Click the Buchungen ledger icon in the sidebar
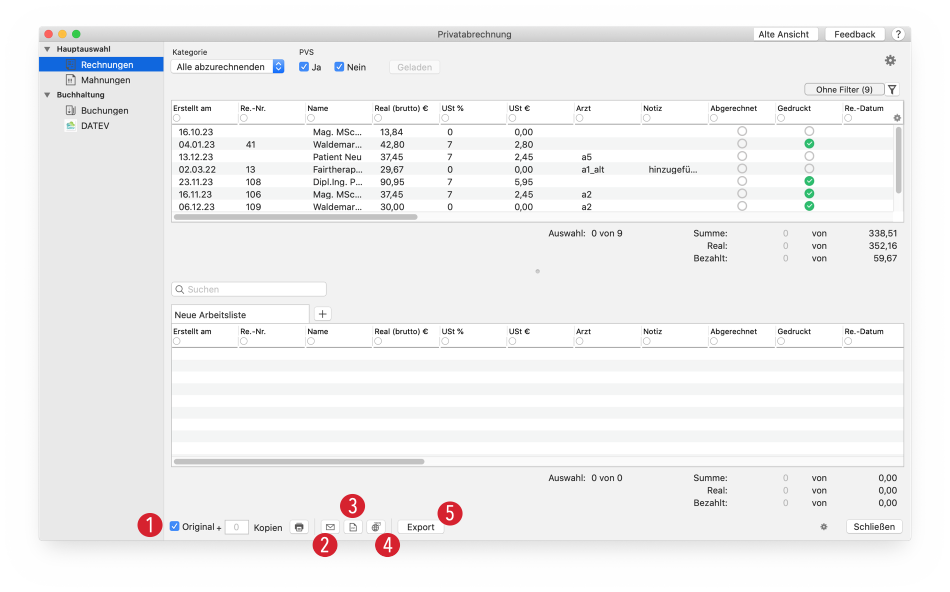Viewport: 950px width, 592px height. pyautogui.click(x=71, y=110)
